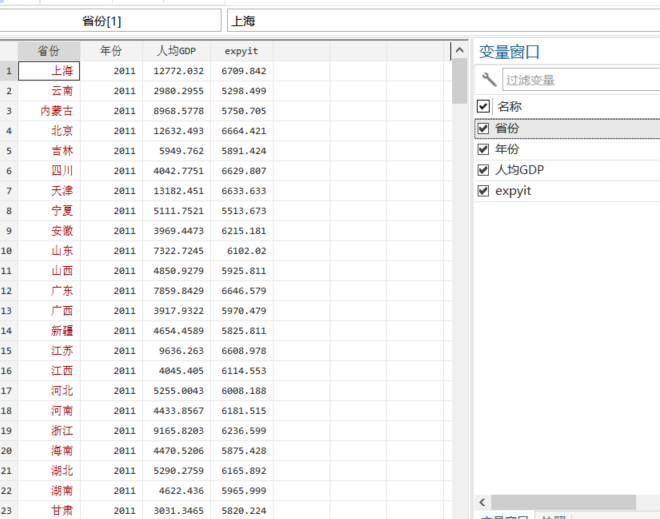This screenshot has width=660, height=519.
Task: Select the 江西 province cell
Action: pos(49,371)
